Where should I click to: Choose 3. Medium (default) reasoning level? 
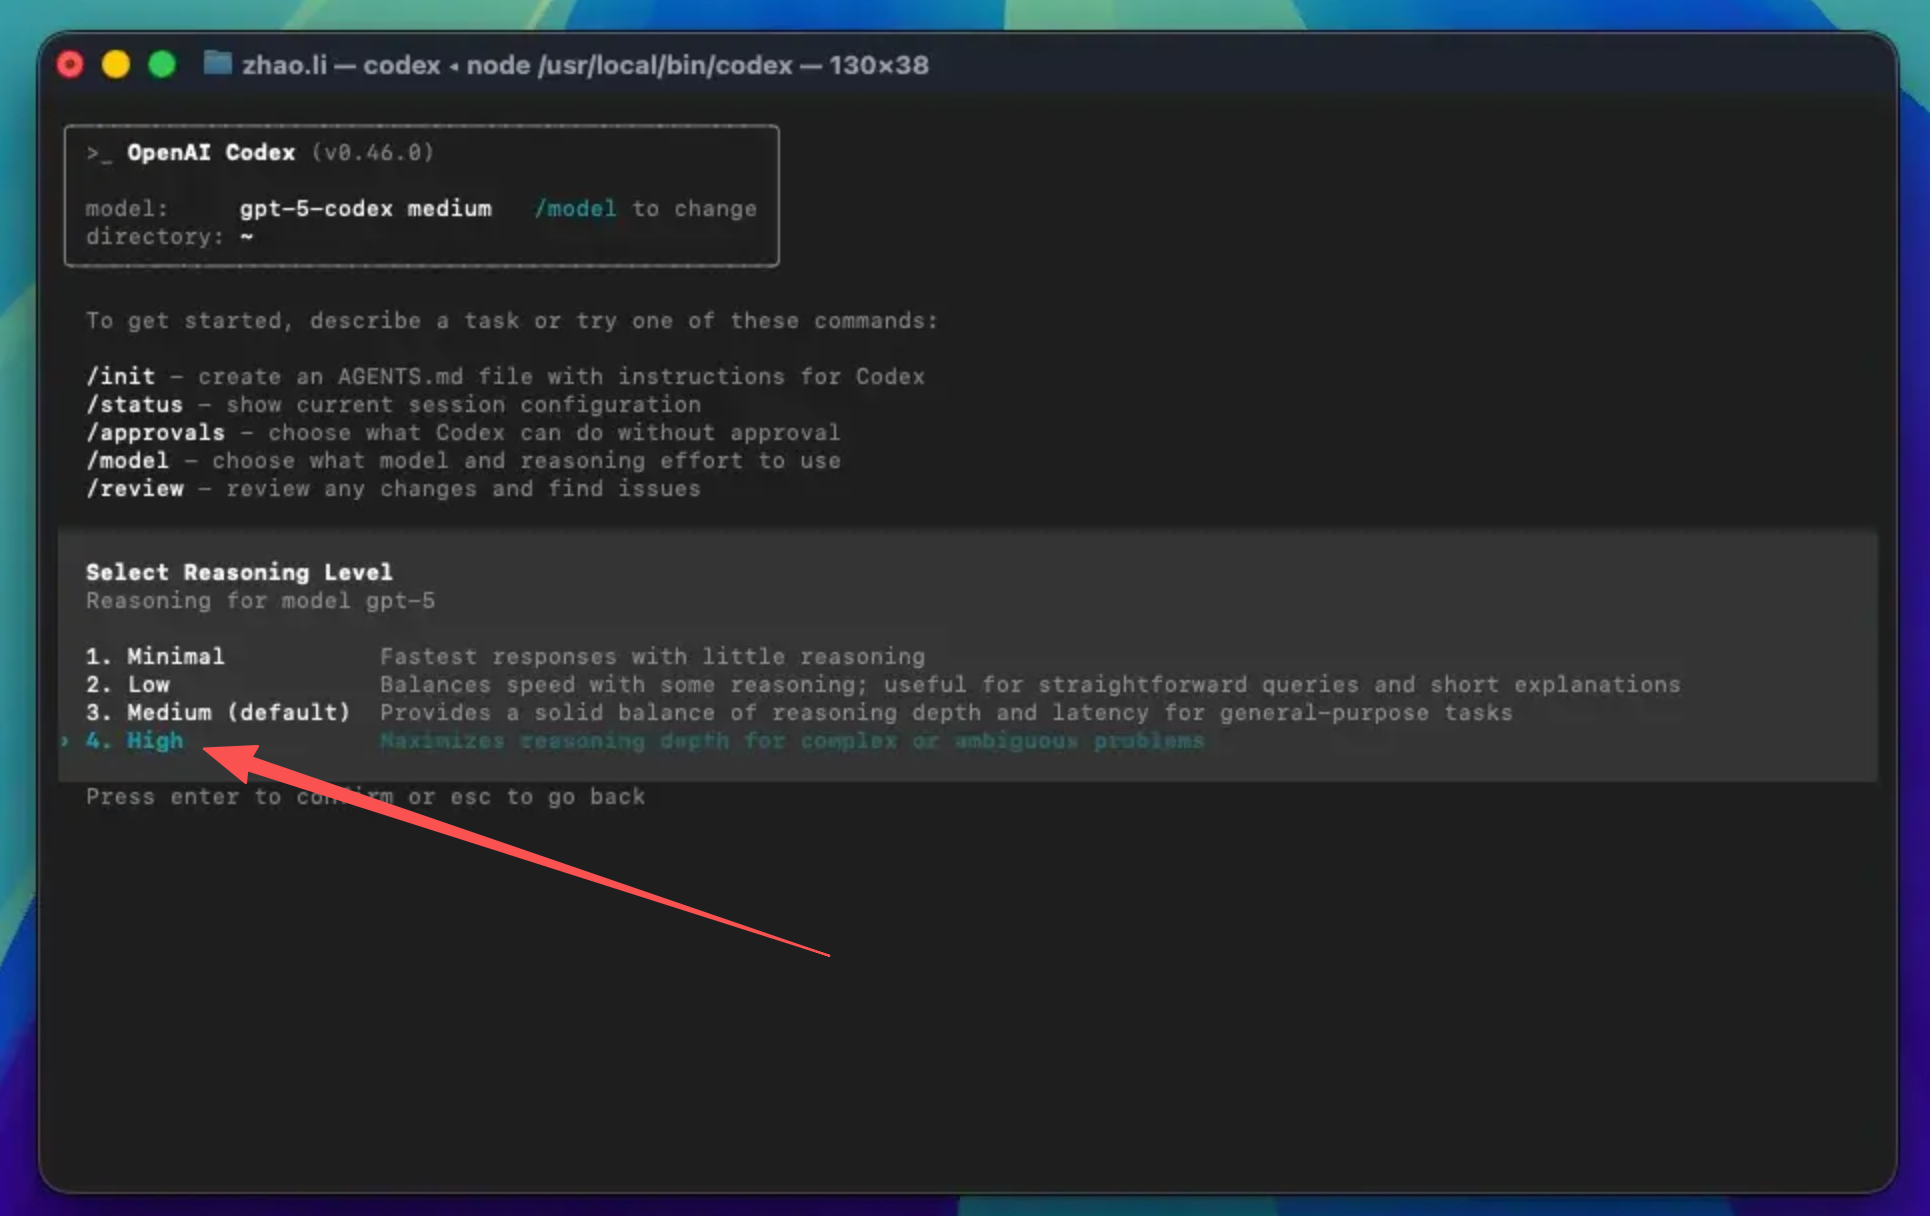[x=218, y=712]
